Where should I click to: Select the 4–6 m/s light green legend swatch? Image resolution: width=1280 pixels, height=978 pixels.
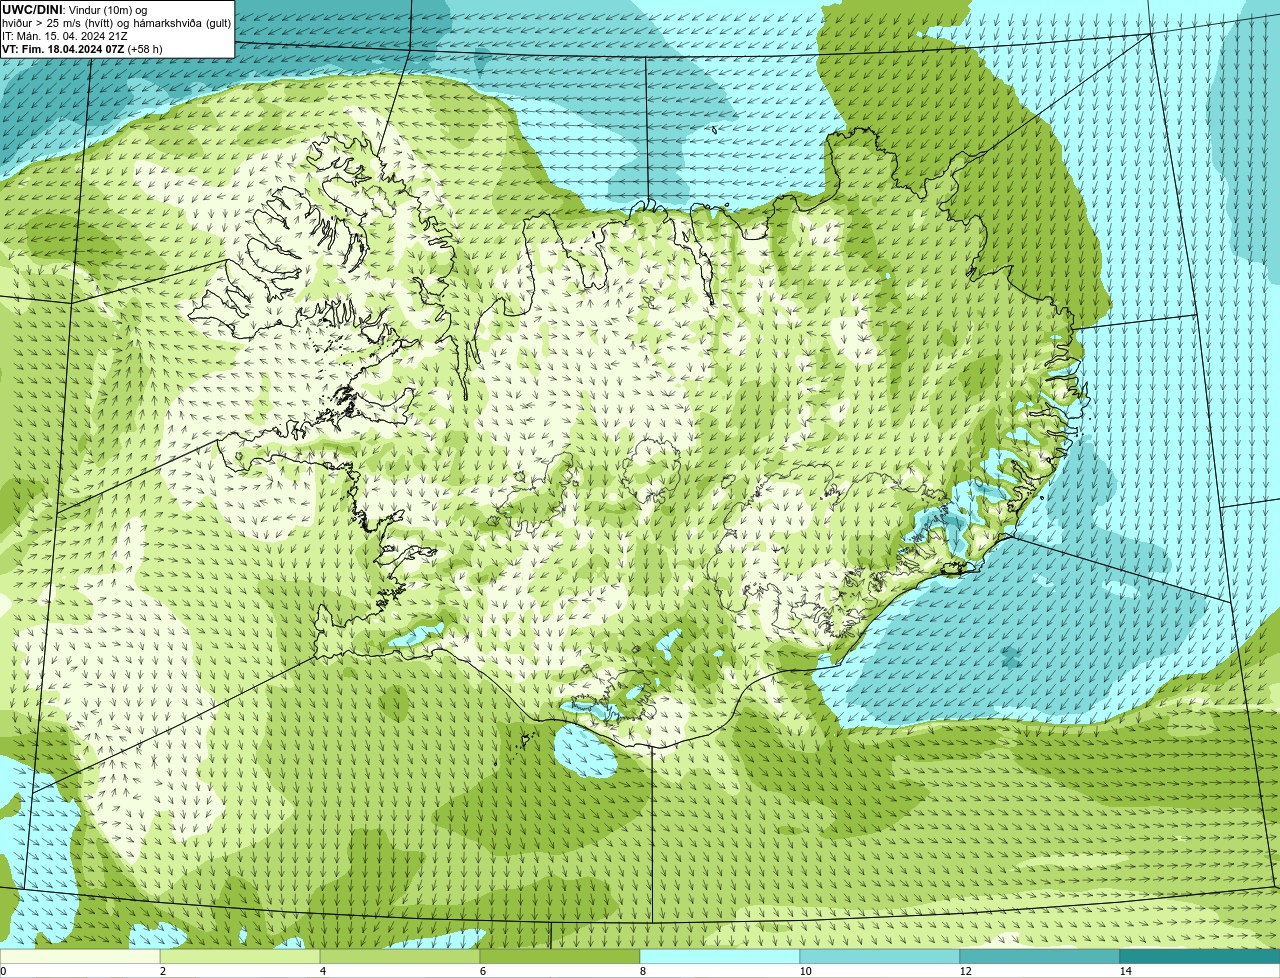pyautogui.click(x=400, y=957)
